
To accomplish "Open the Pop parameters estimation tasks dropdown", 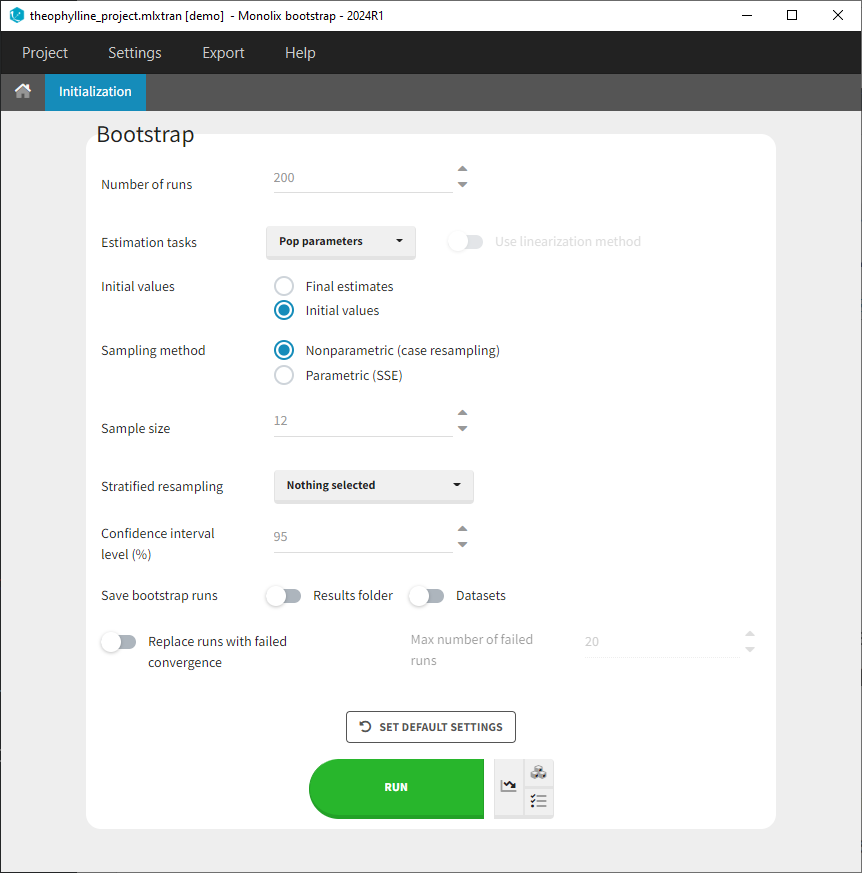I will 340,241.
